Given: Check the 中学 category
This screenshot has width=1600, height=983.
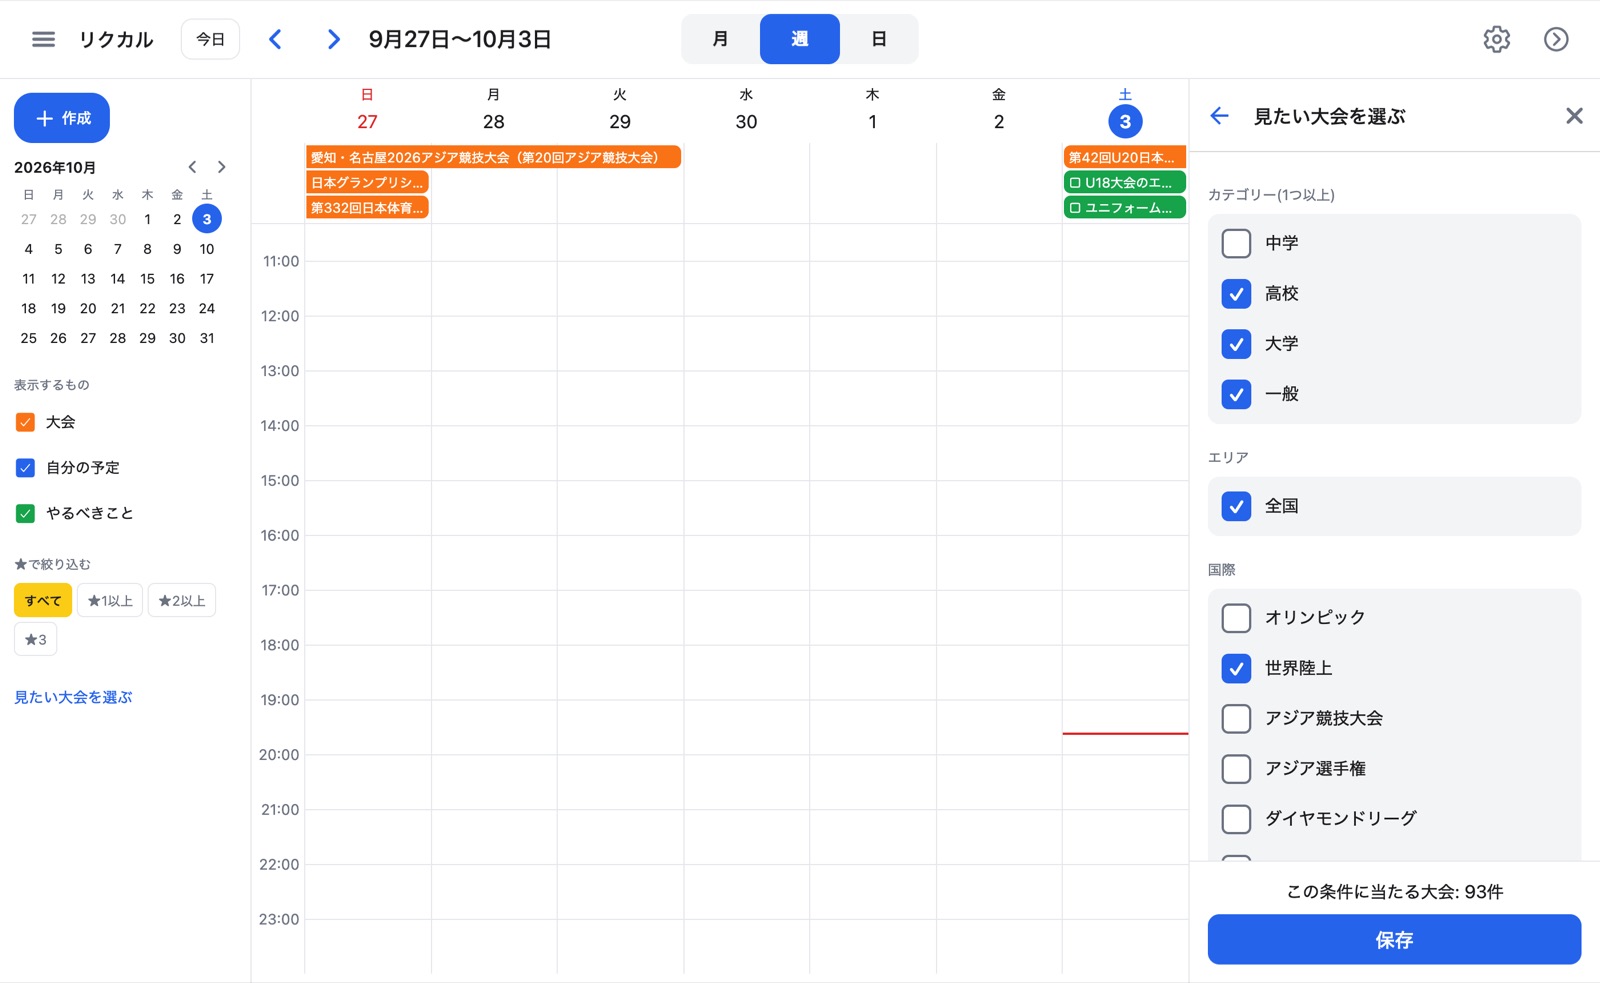Looking at the screenshot, I should coord(1236,243).
